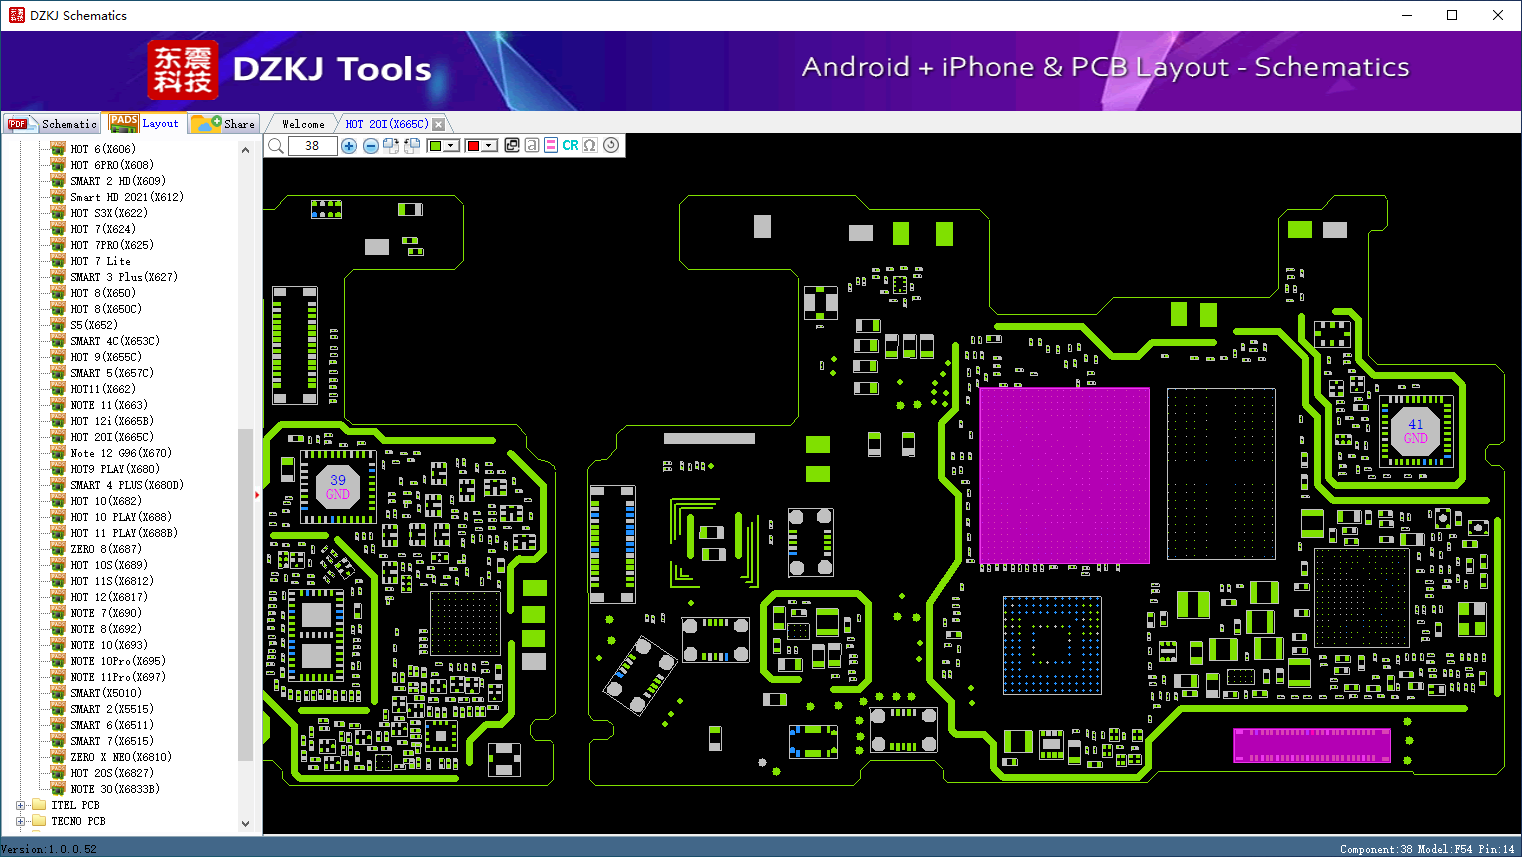This screenshot has height=857, width=1522.
Task: Click the PADS icon beside SMART 2 HD(X609)
Action: (58, 181)
